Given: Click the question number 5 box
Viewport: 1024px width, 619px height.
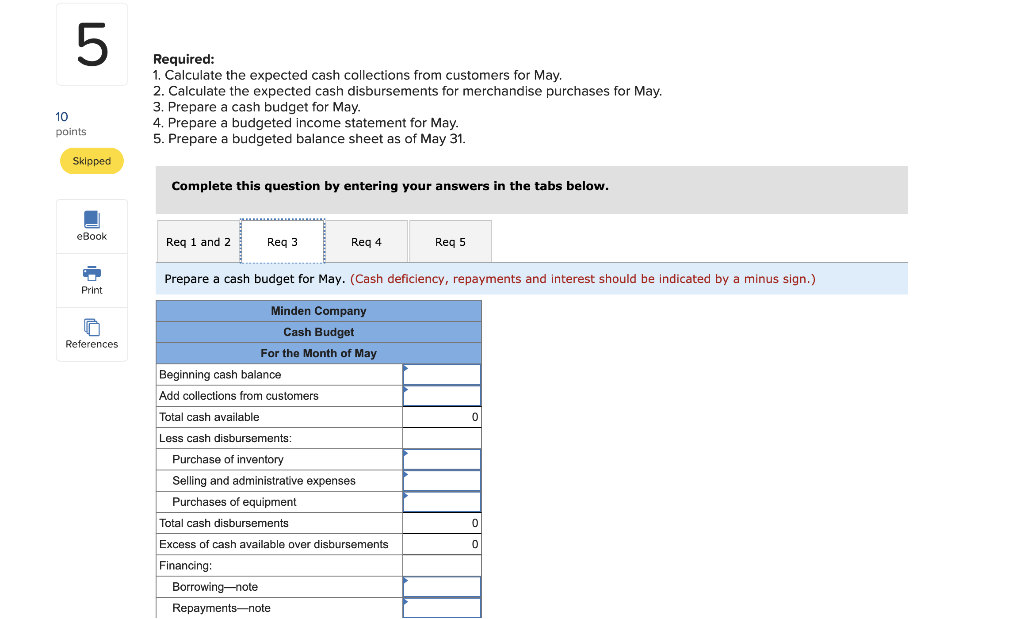Looking at the screenshot, I should coord(91,43).
